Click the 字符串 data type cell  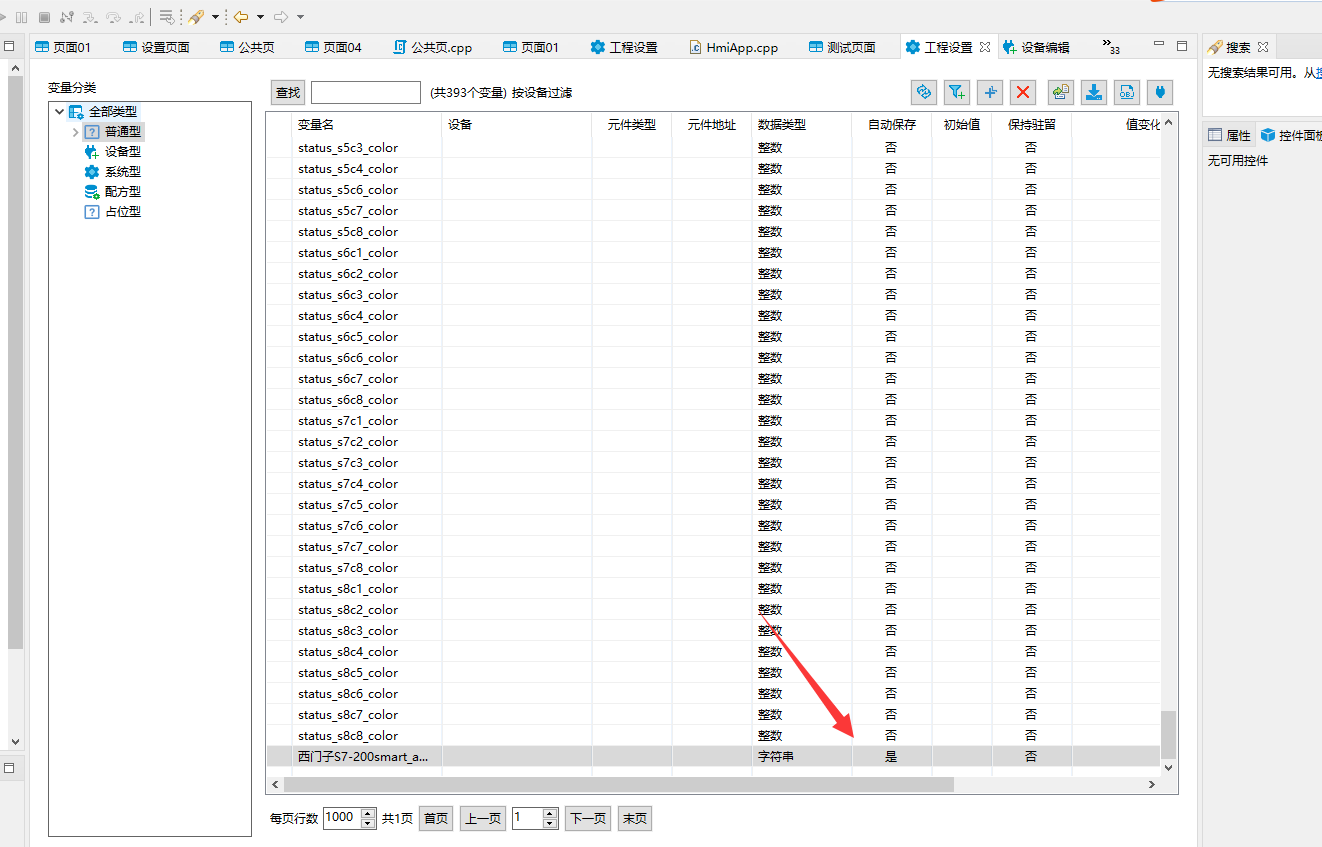pyautogui.click(x=802, y=757)
